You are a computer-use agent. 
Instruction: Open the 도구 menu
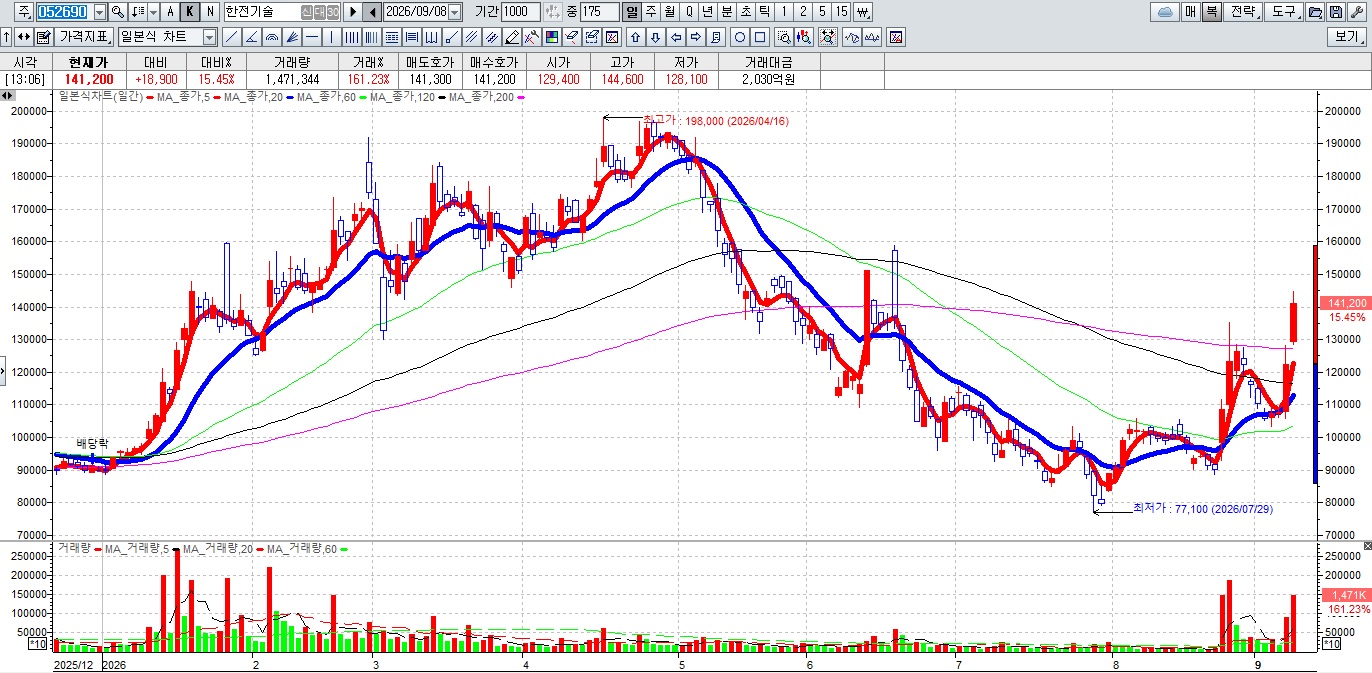1284,12
